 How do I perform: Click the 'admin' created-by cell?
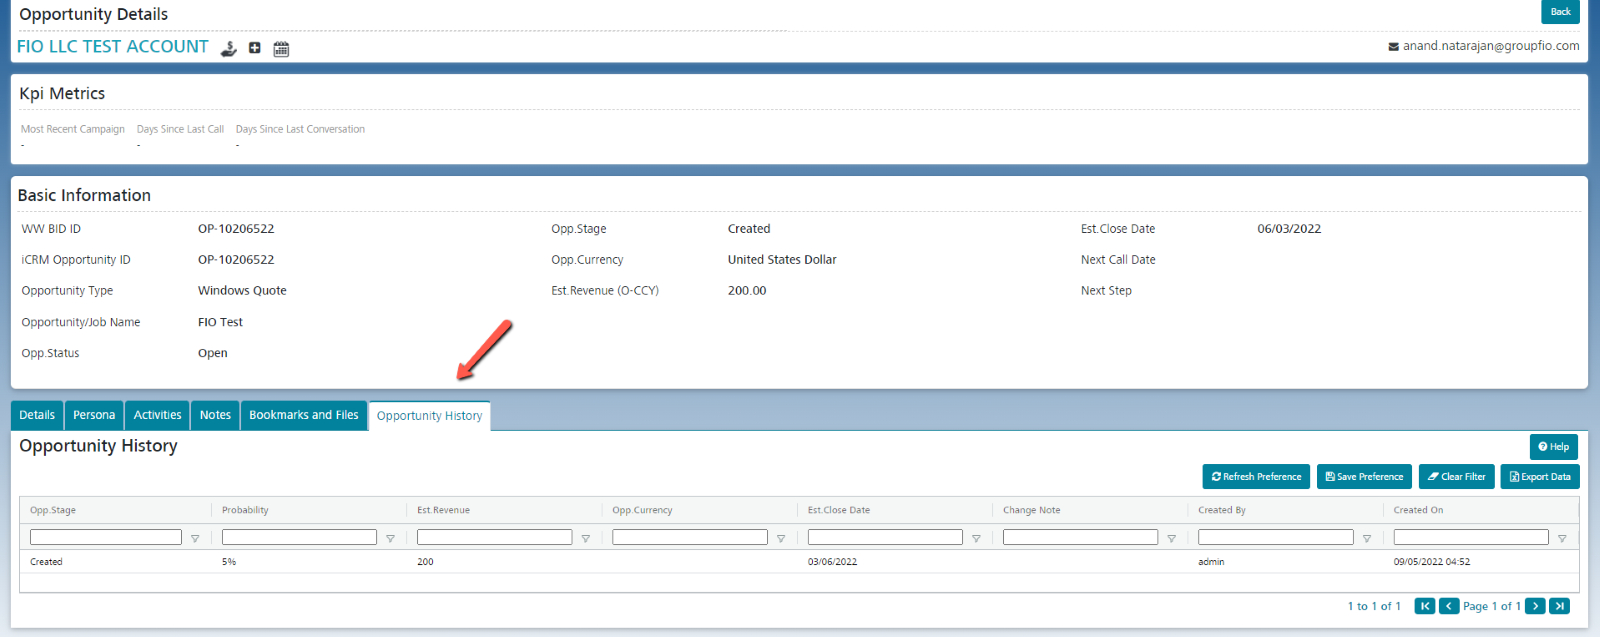pyautogui.click(x=1211, y=562)
